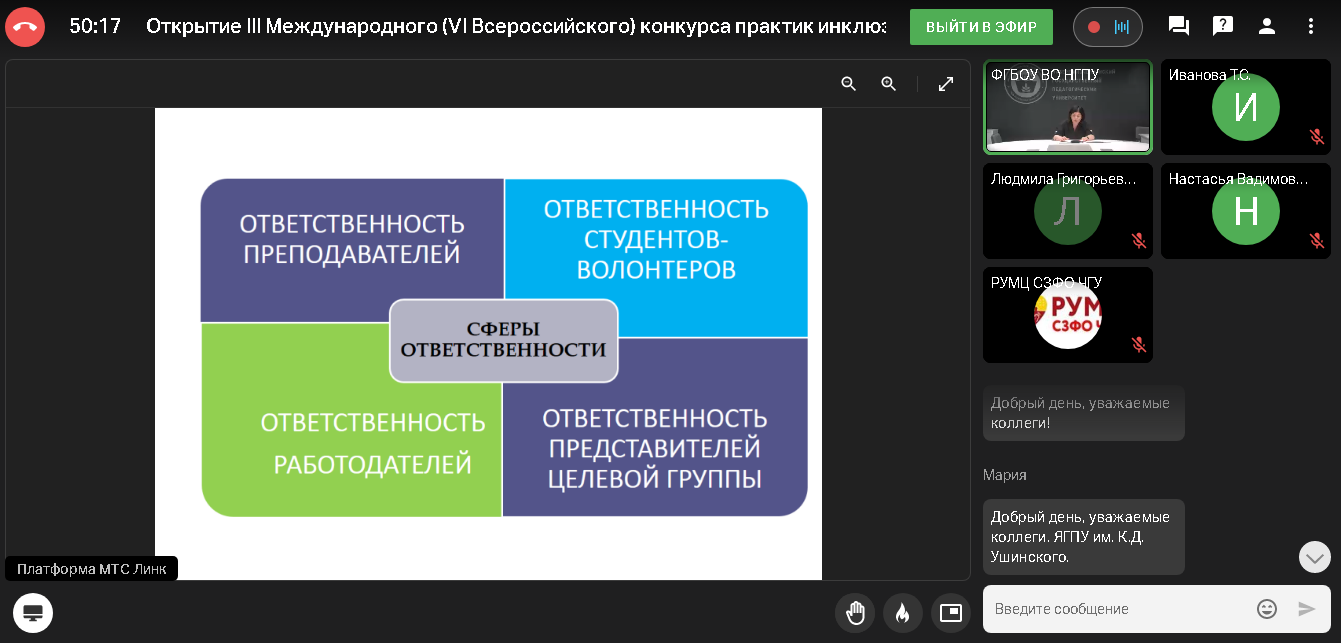Expand presentation to fullscreen

click(946, 84)
